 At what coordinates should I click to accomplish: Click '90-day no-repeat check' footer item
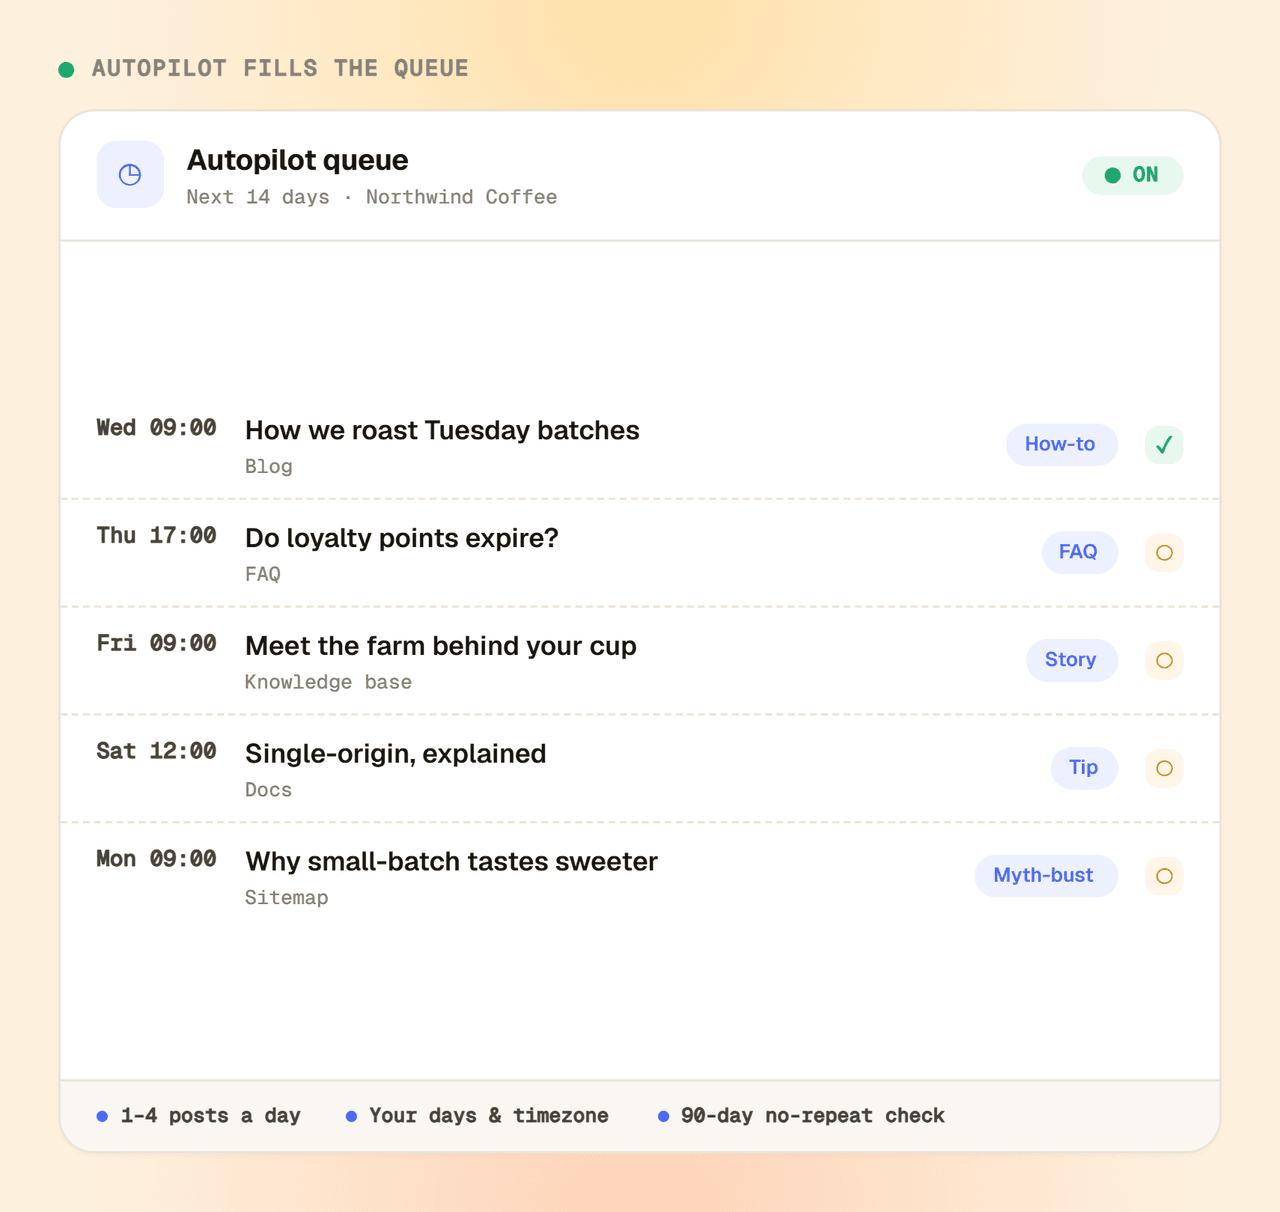[x=801, y=1116]
